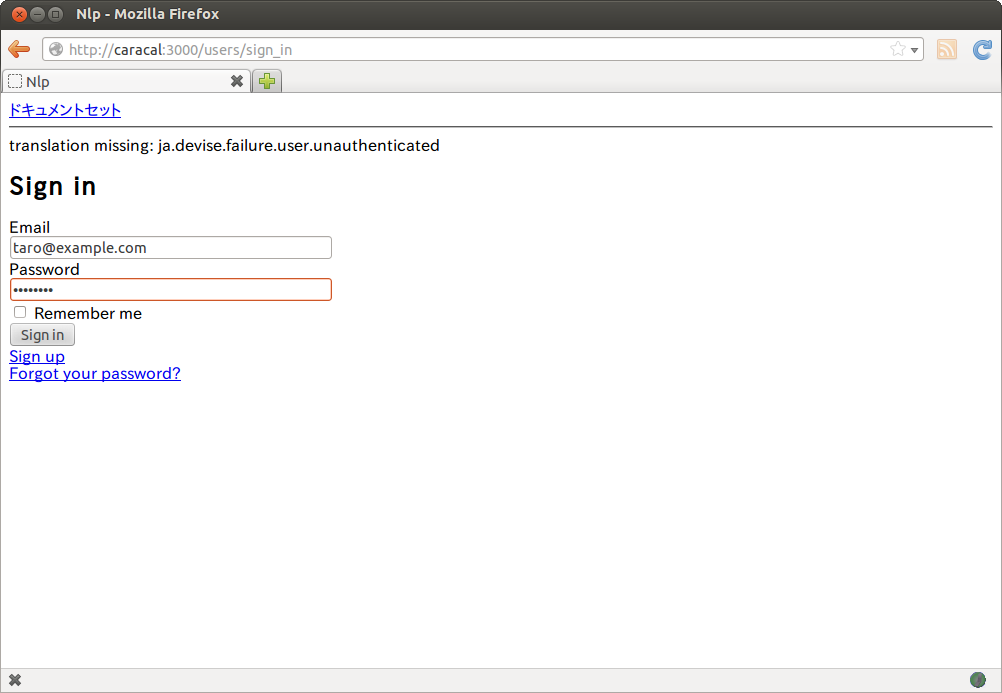The image size is (1002, 693).
Task: Click the X icon in status bar
Action: click(15, 680)
